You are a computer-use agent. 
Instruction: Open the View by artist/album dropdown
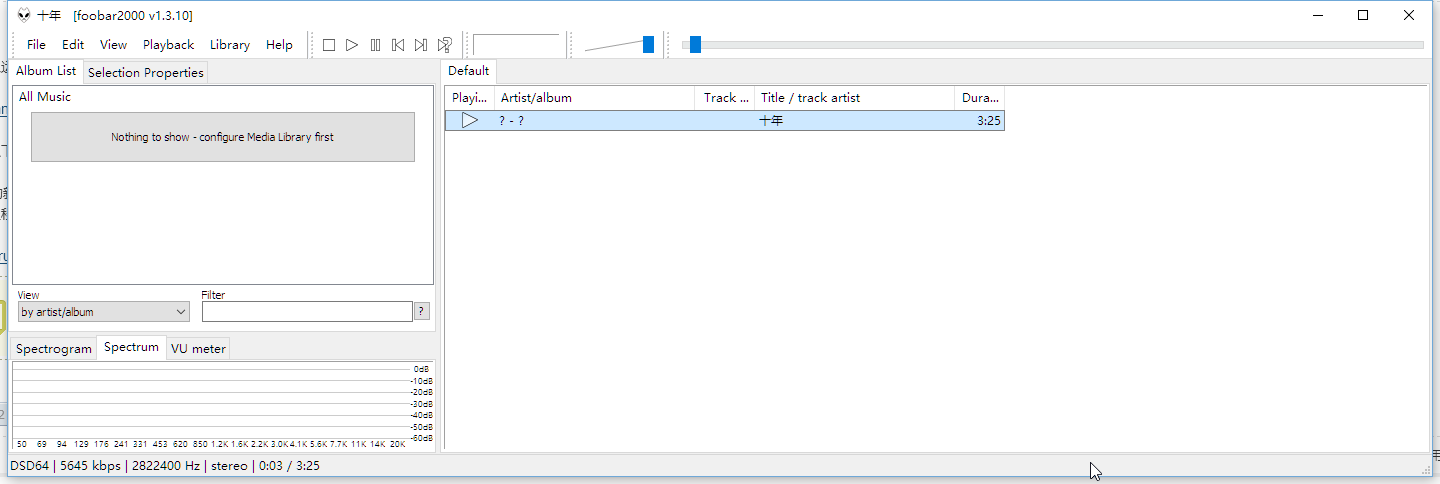pos(103,312)
